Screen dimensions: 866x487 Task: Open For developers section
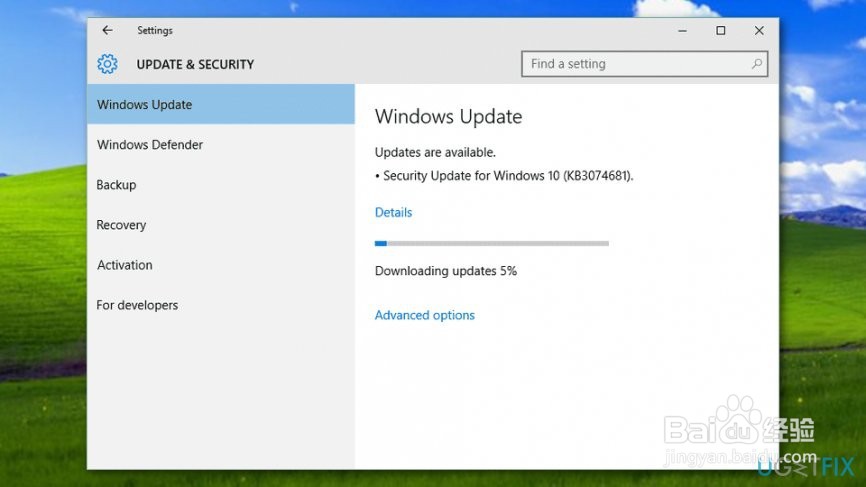tap(221, 305)
